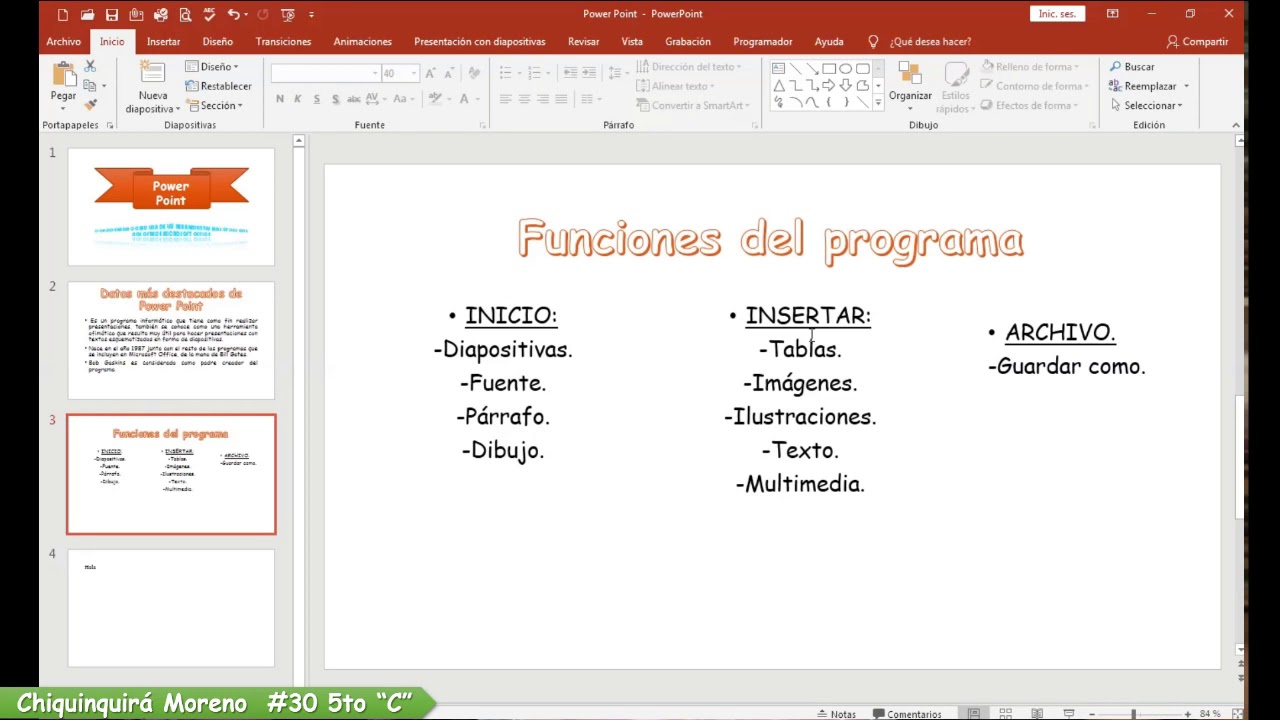Toggle italic K formatting

point(298,99)
